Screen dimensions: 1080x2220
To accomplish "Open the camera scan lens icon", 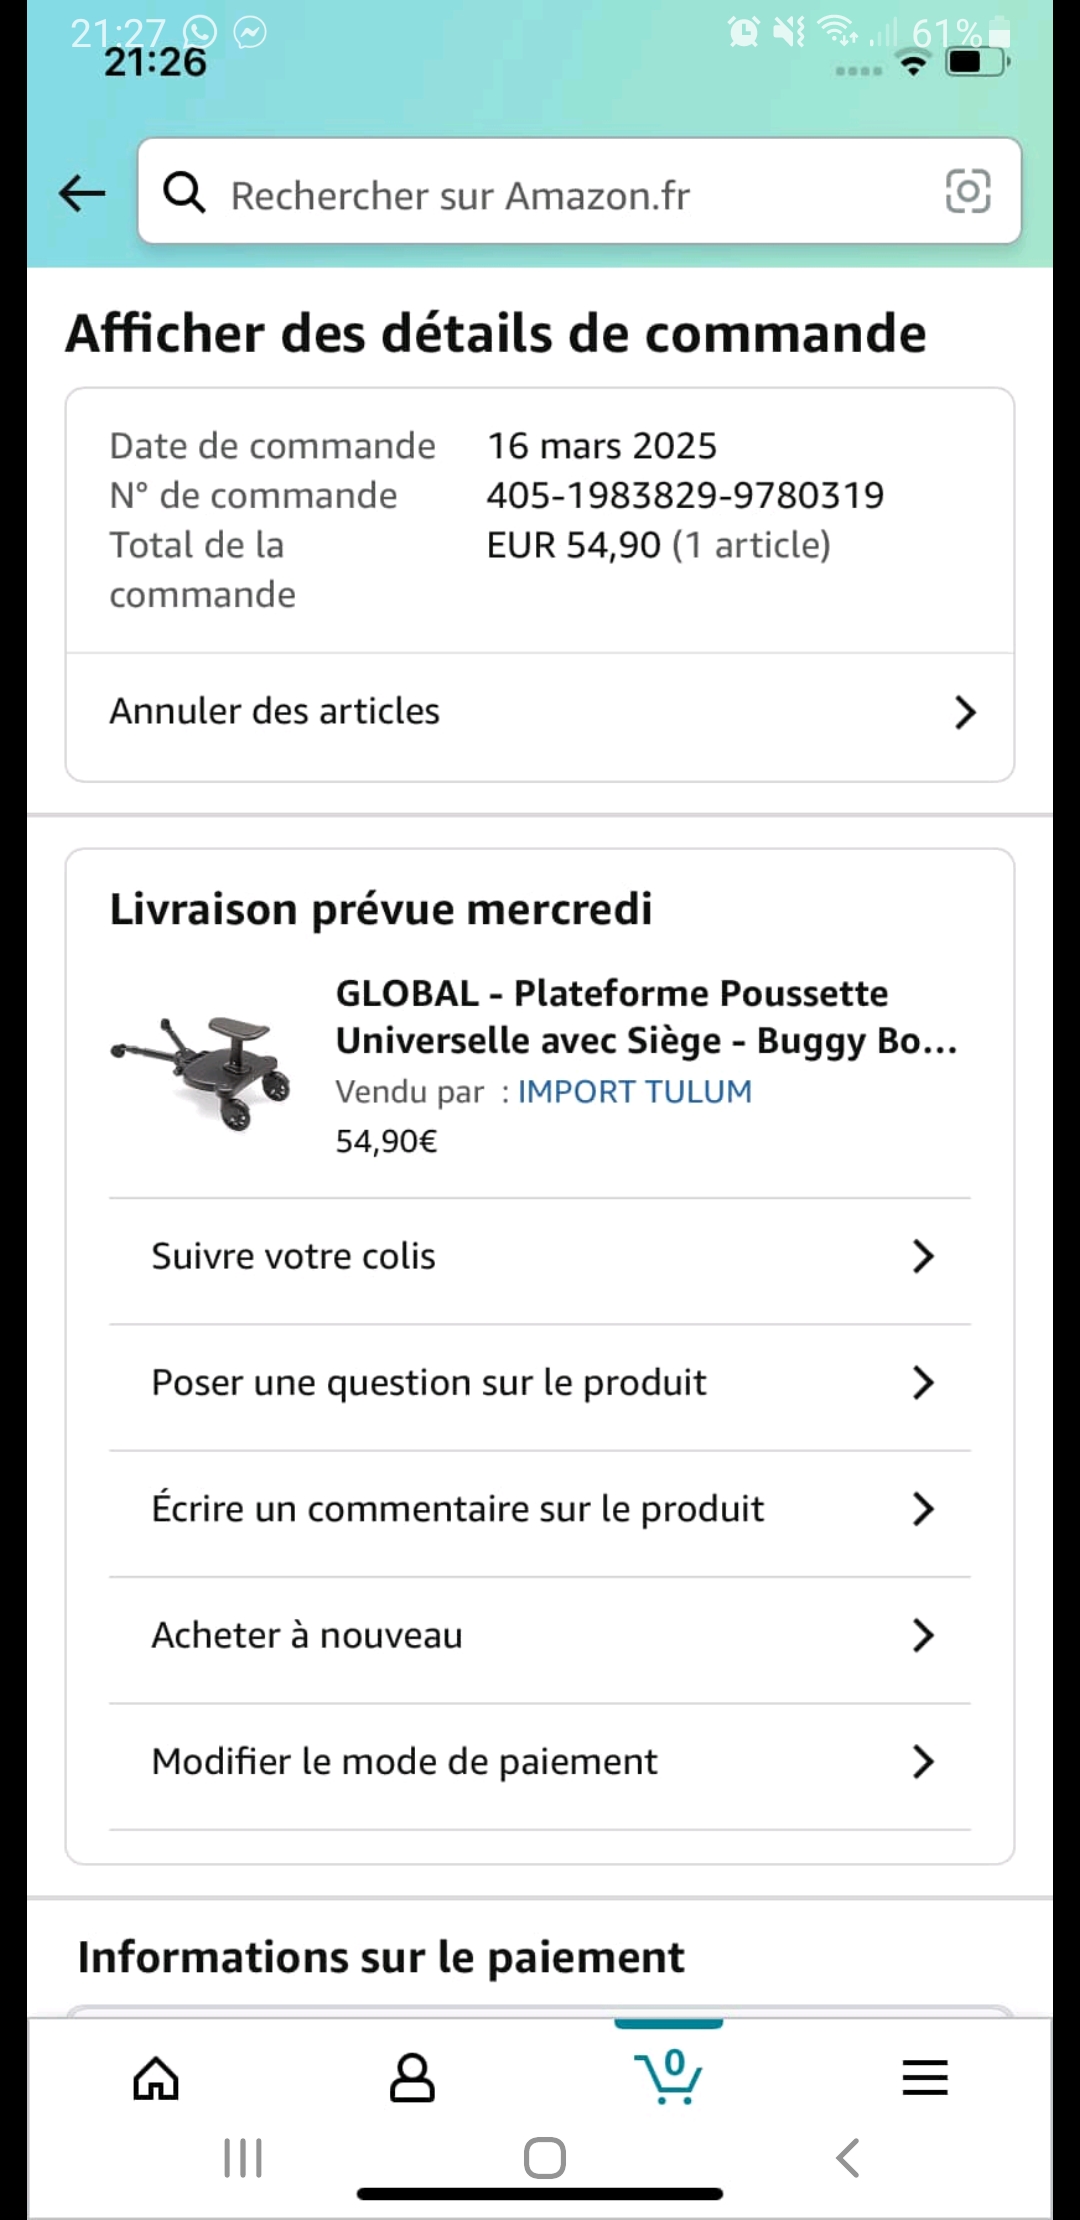I will tap(967, 191).
